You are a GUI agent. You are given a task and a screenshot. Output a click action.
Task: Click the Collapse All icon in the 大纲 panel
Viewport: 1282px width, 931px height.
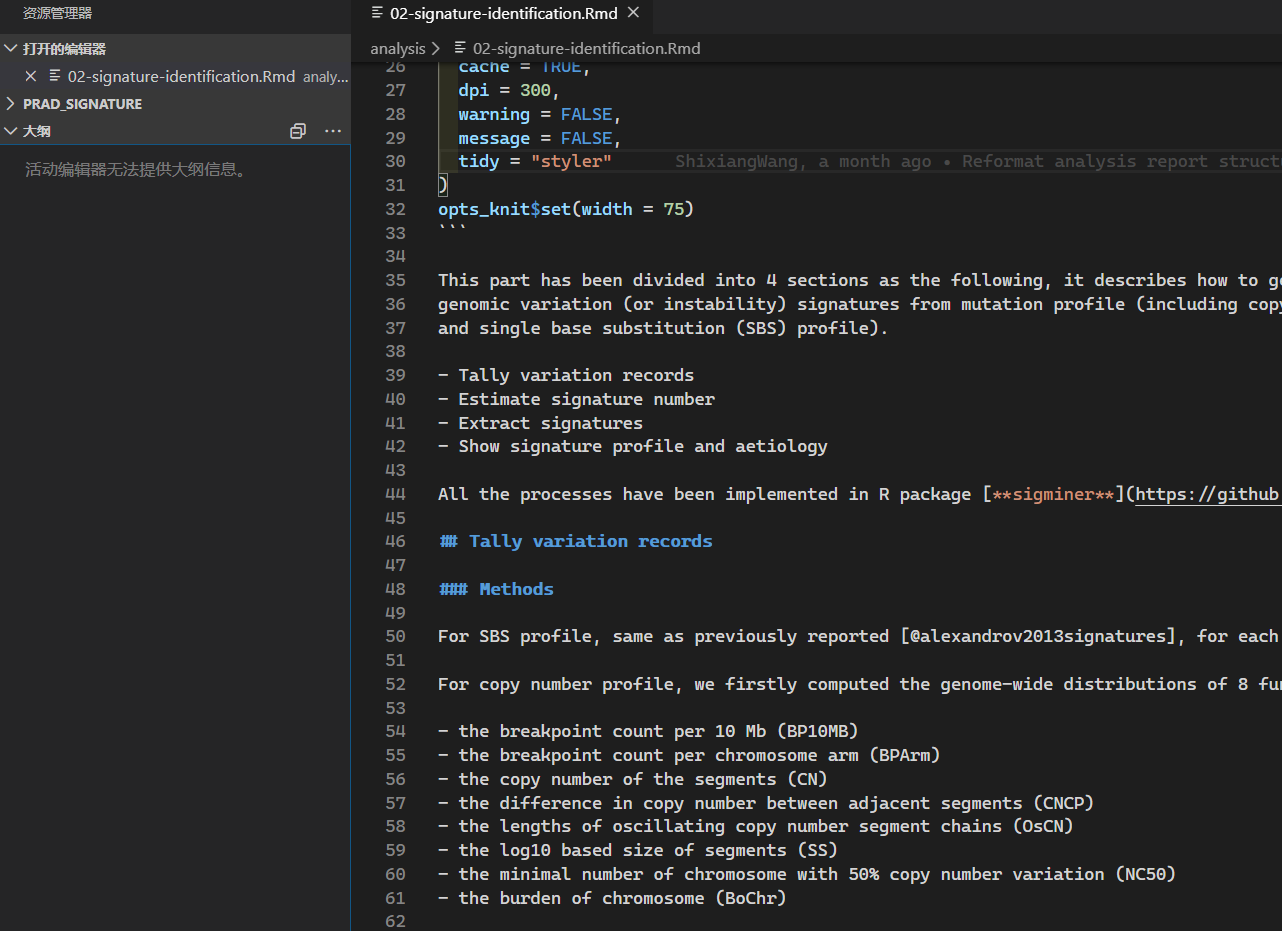(x=297, y=131)
